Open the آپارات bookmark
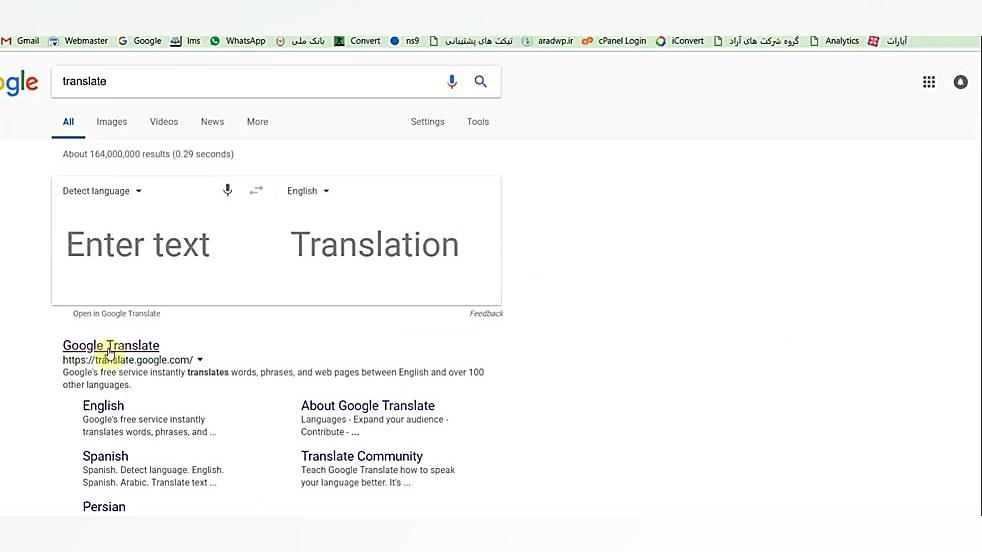This screenshot has width=982, height=552. pos(887,41)
